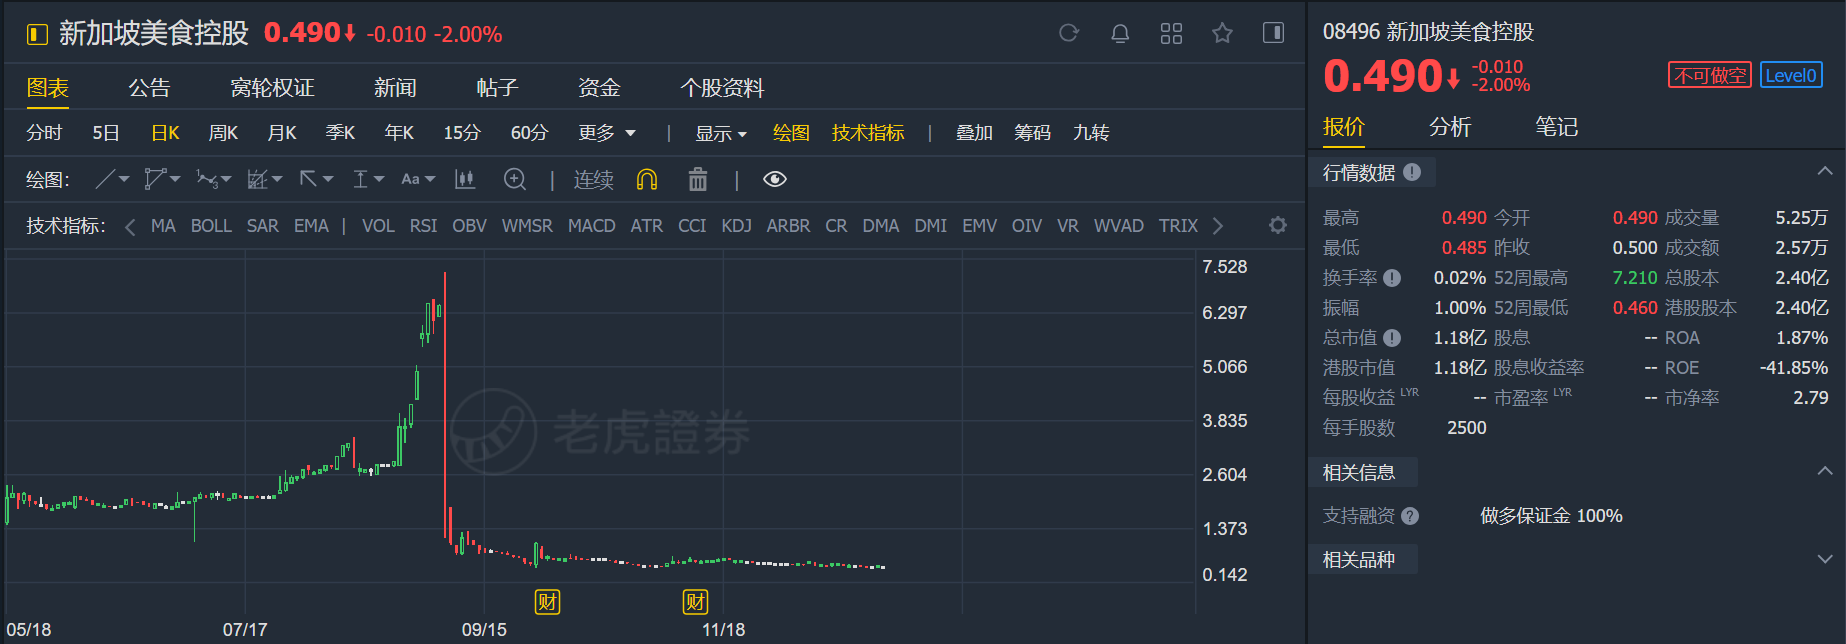Add stock to favorites with star
This screenshot has height=644, width=1846.
pos(1222,33)
